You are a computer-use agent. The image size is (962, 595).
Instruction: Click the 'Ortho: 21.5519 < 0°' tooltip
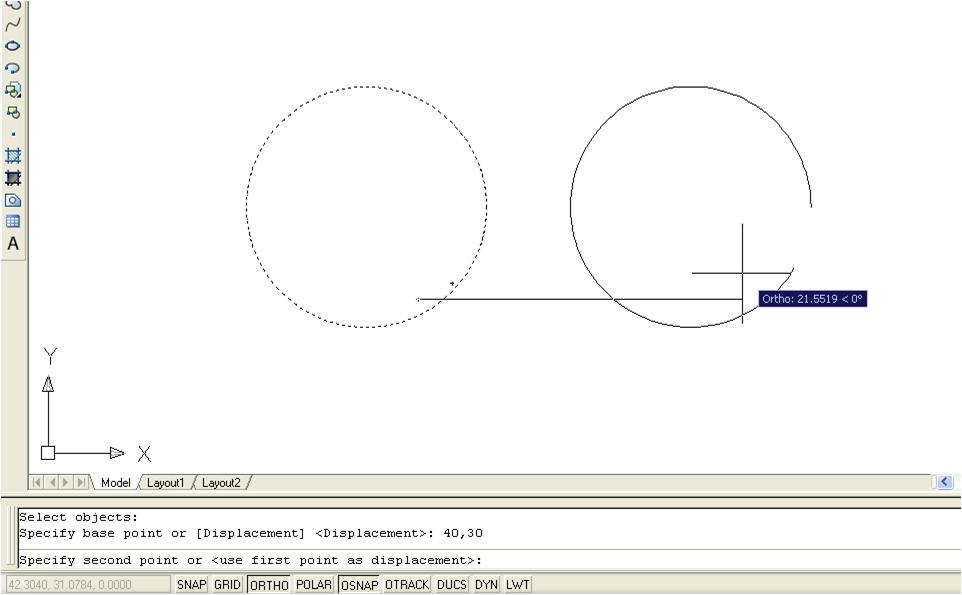(x=812, y=299)
